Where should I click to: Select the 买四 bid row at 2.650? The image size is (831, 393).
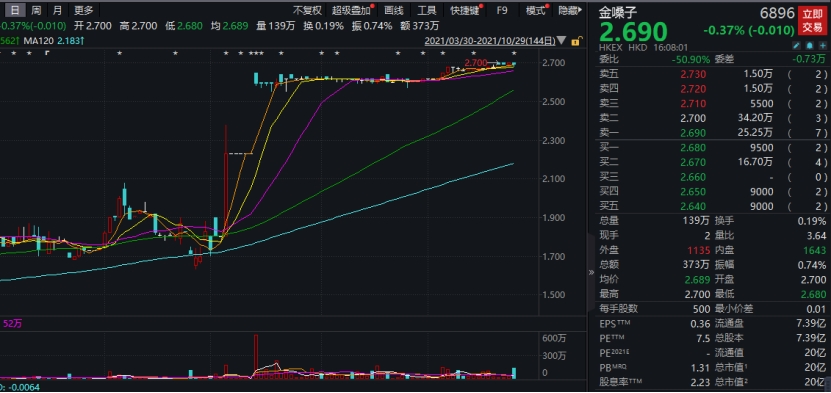pyautogui.click(x=712, y=192)
